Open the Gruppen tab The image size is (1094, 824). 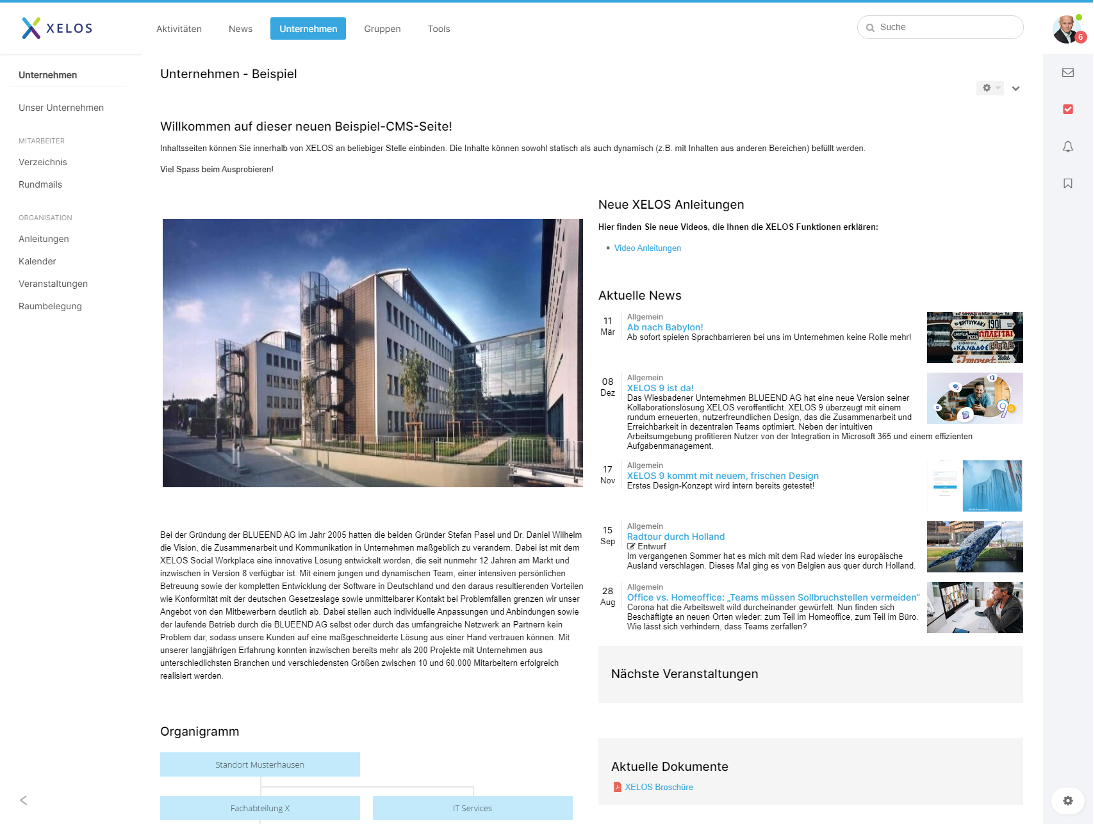click(x=382, y=29)
